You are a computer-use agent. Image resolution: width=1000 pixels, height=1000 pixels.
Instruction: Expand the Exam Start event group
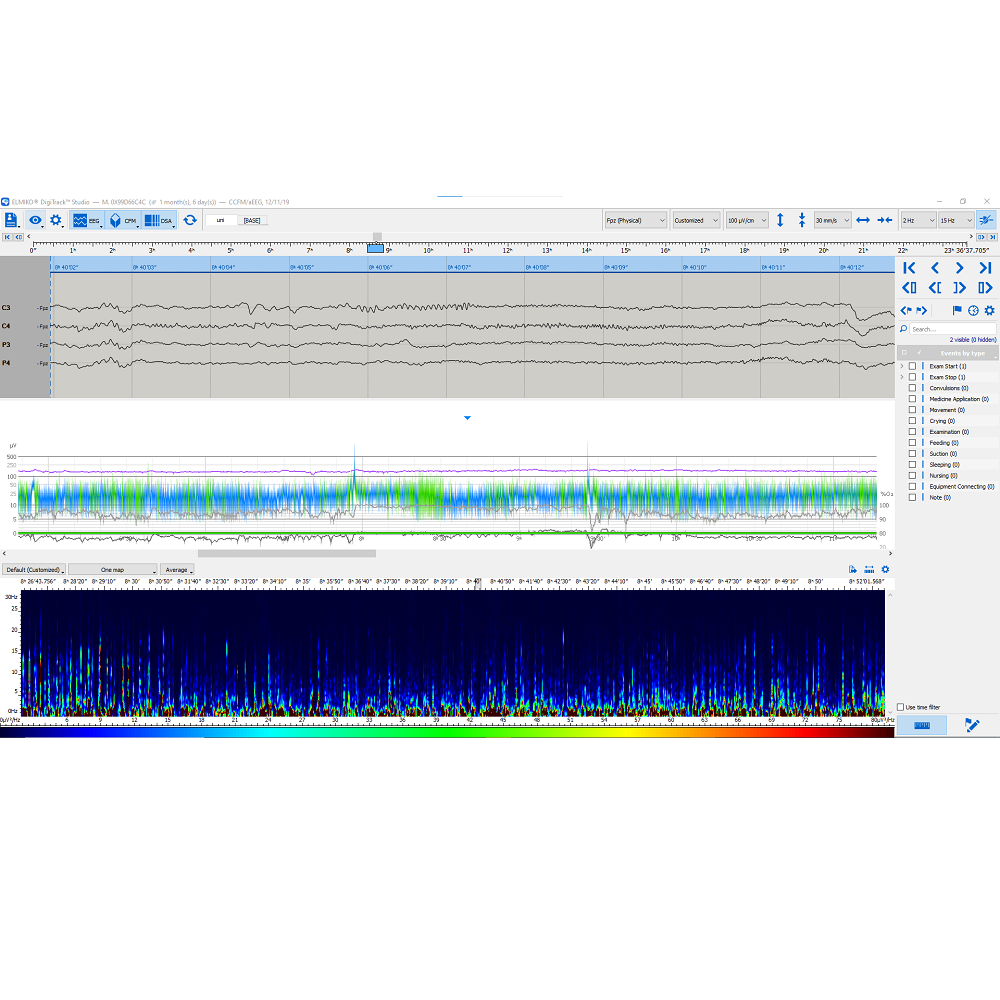(x=901, y=366)
